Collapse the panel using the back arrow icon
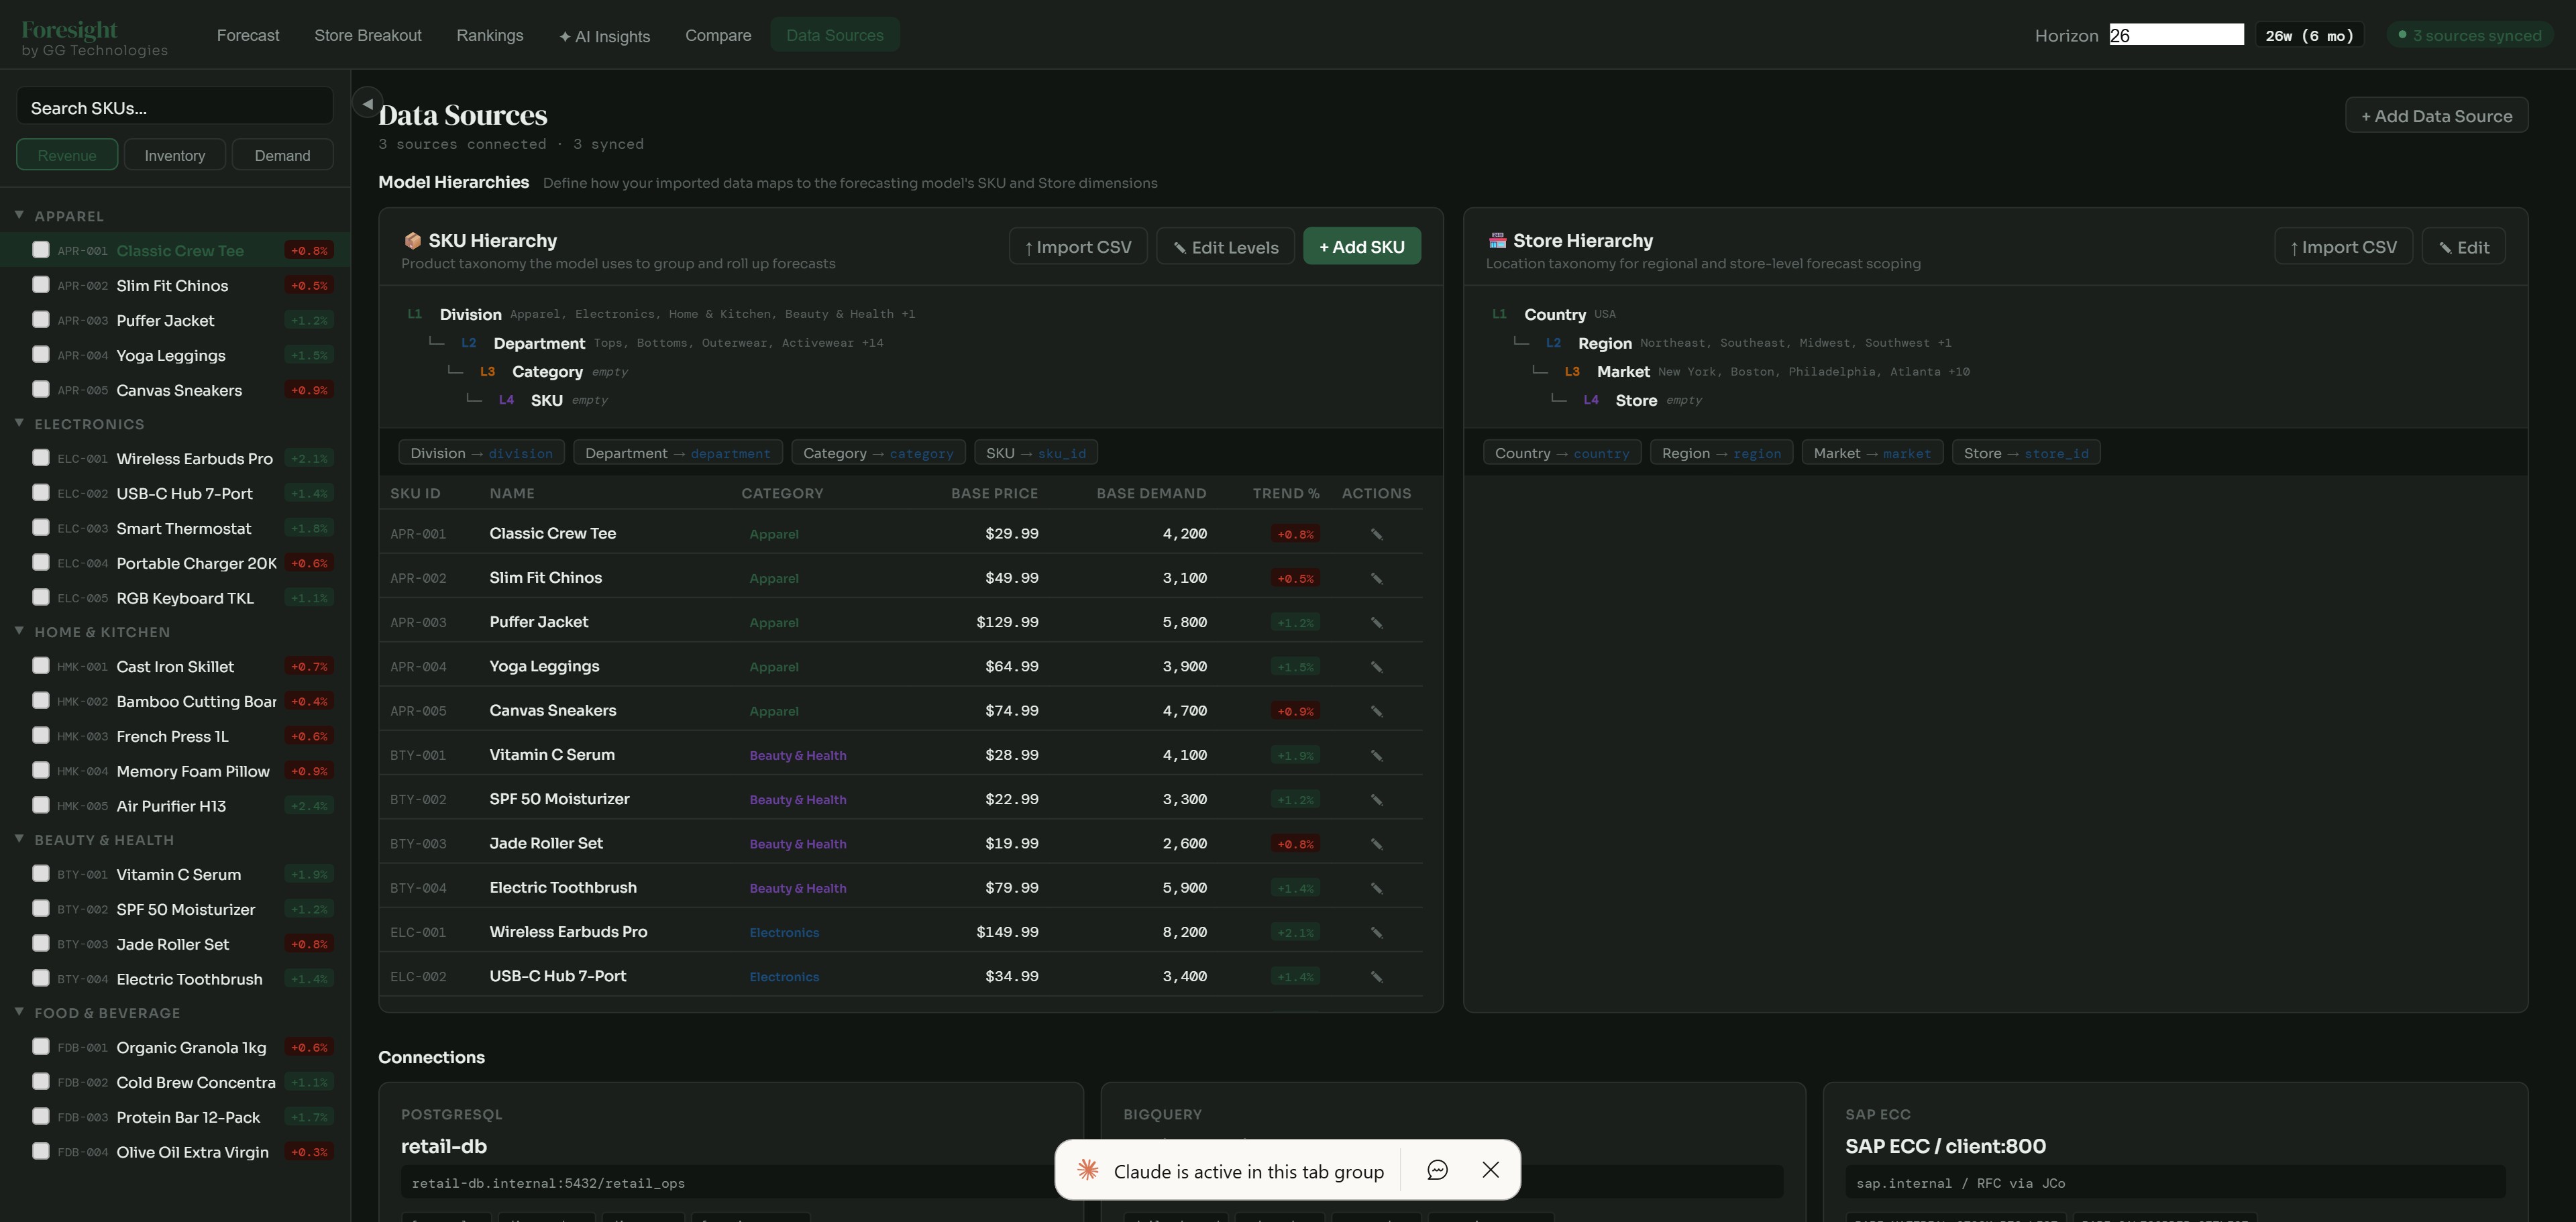Image resolution: width=2576 pixels, height=1222 pixels. tap(367, 103)
